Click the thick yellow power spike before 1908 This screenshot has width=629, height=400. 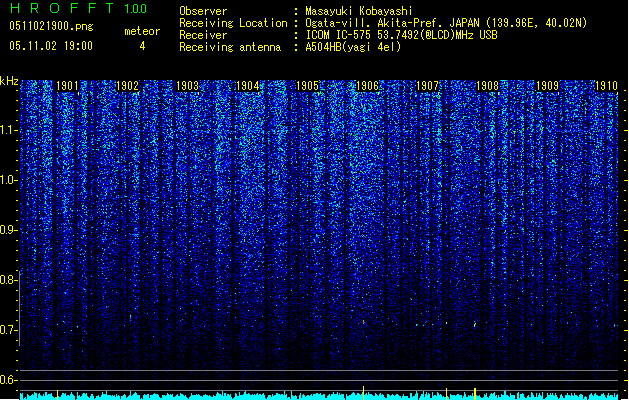(x=475, y=393)
